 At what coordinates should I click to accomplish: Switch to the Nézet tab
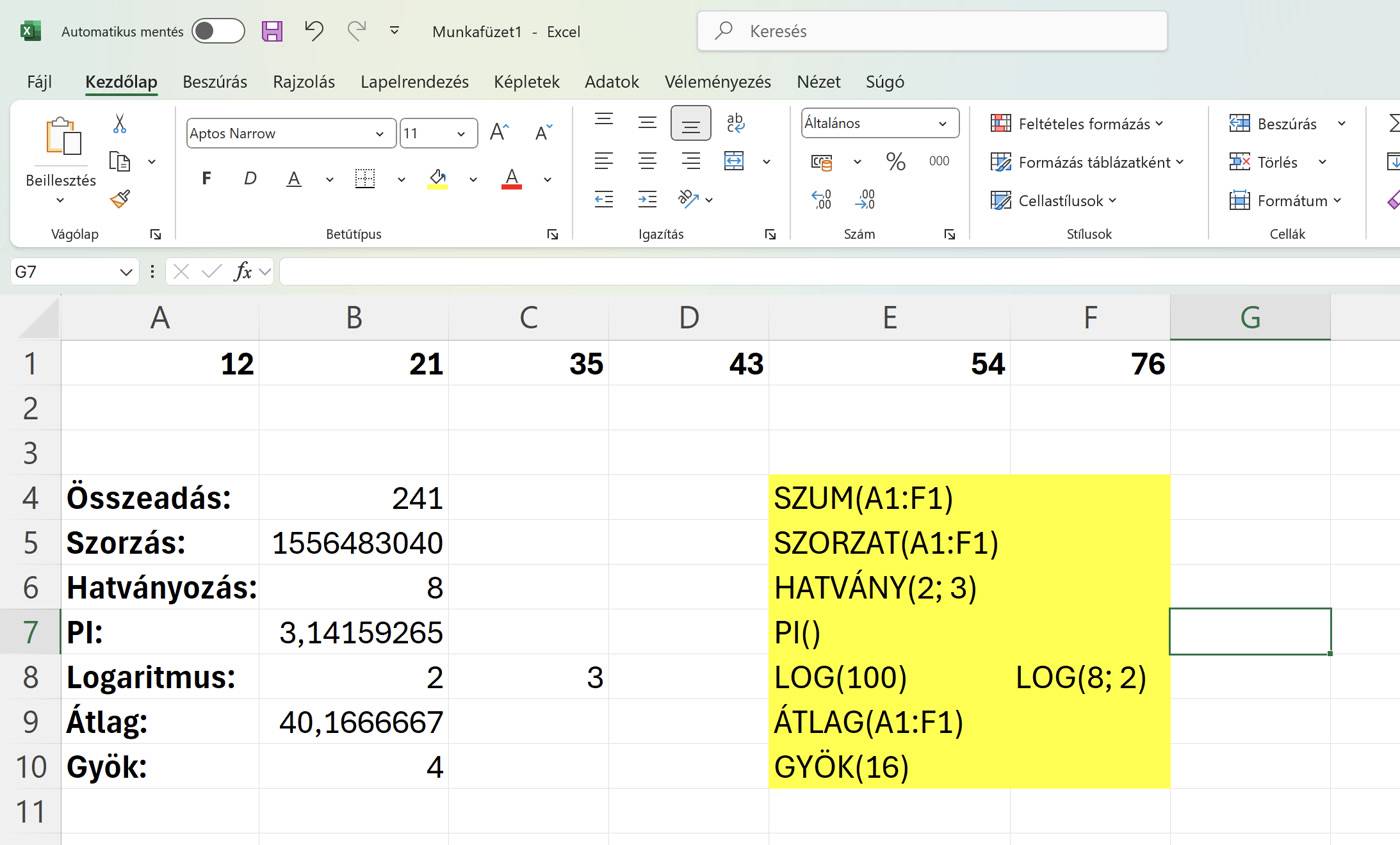pyautogui.click(x=818, y=82)
